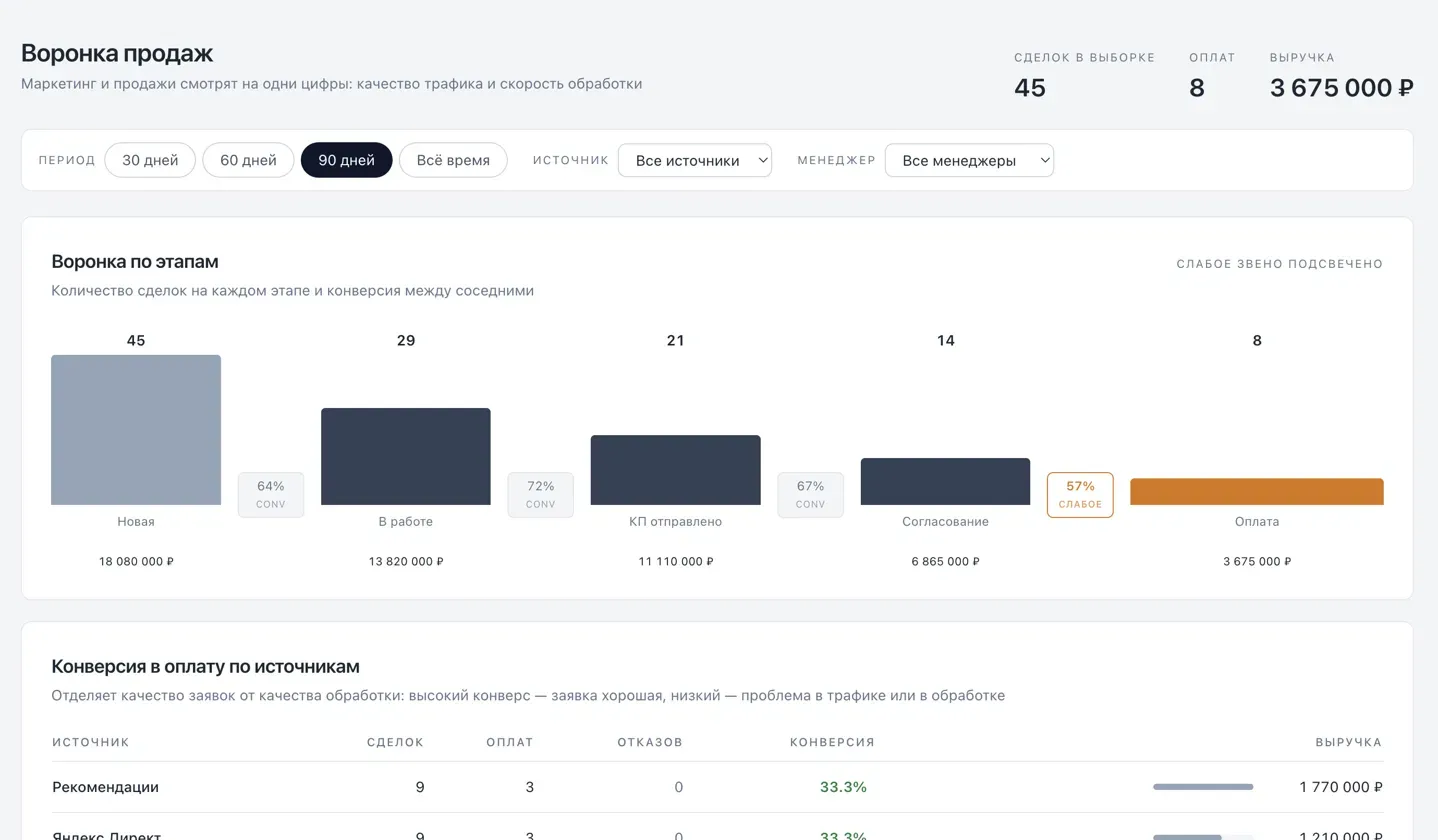
Task: Click the В работе stage bar
Action: (406, 456)
